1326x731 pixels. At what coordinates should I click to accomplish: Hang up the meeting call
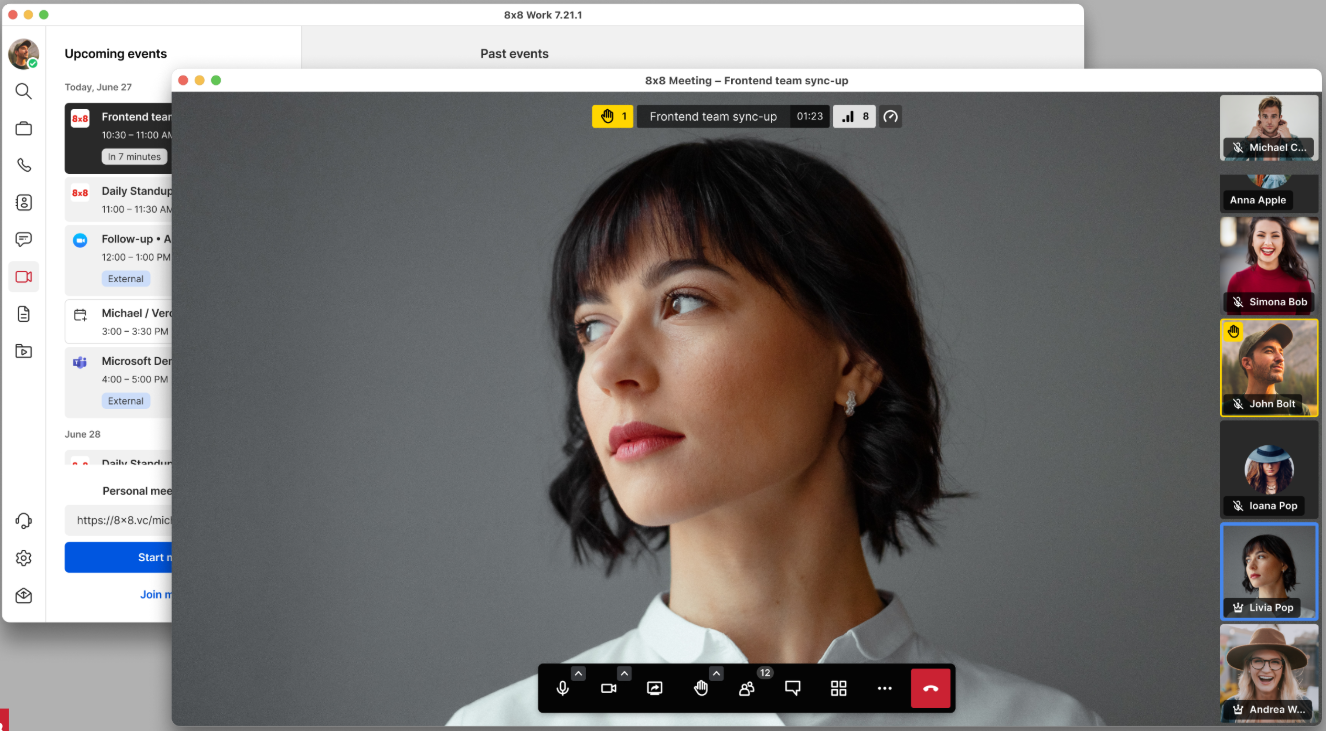click(x=930, y=688)
